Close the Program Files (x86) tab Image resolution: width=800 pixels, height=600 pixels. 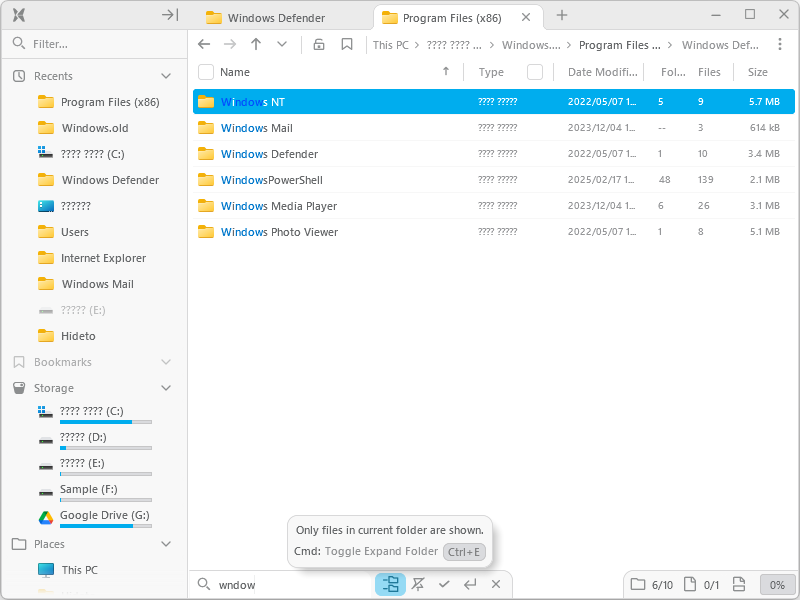pos(526,17)
